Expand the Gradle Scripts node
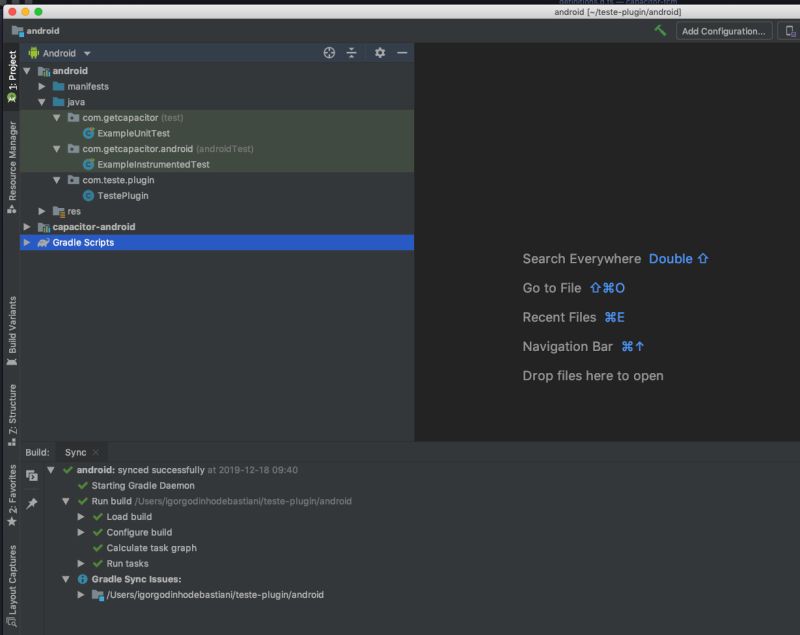This screenshot has height=635, width=800. [27, 242]
